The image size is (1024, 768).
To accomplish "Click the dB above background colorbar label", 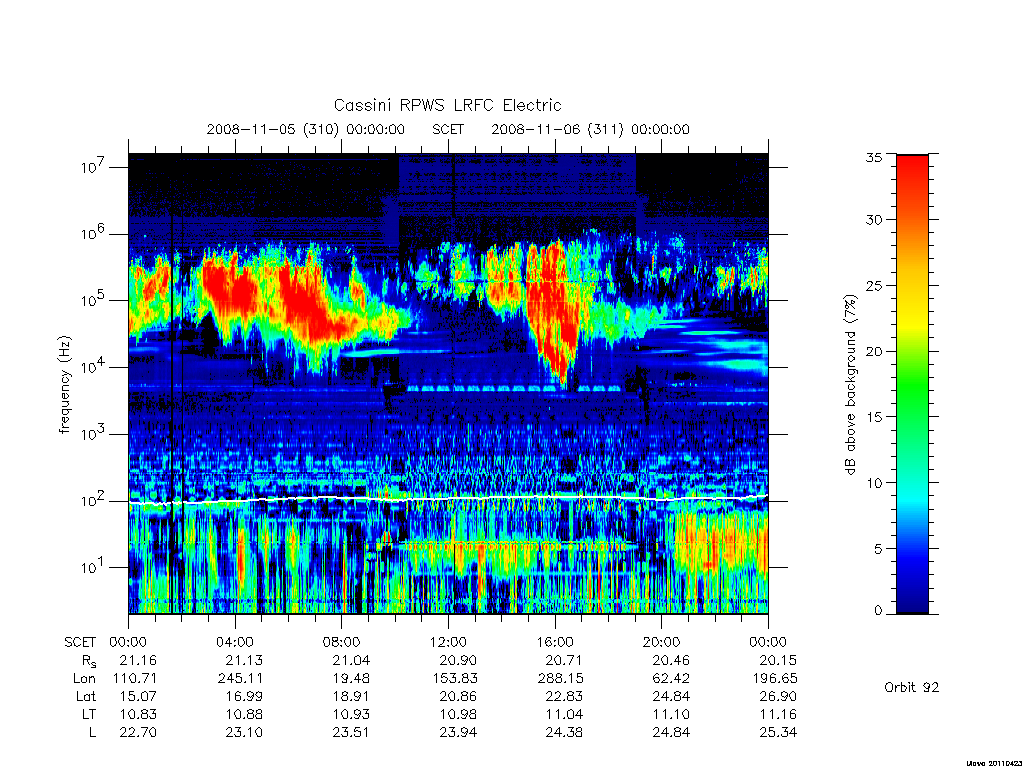I will coord(850,384).
